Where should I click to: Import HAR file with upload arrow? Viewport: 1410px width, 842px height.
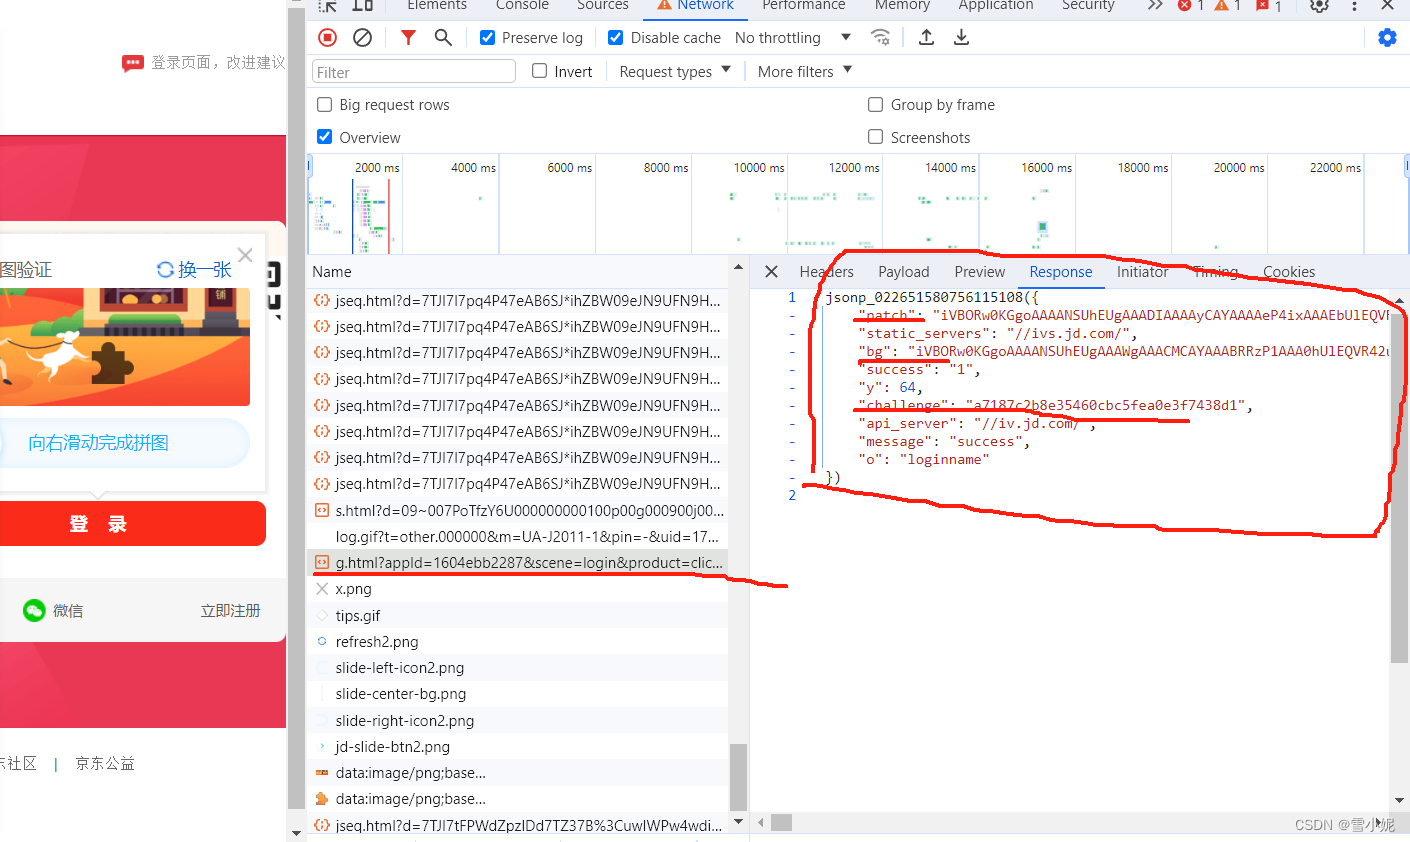927,37
